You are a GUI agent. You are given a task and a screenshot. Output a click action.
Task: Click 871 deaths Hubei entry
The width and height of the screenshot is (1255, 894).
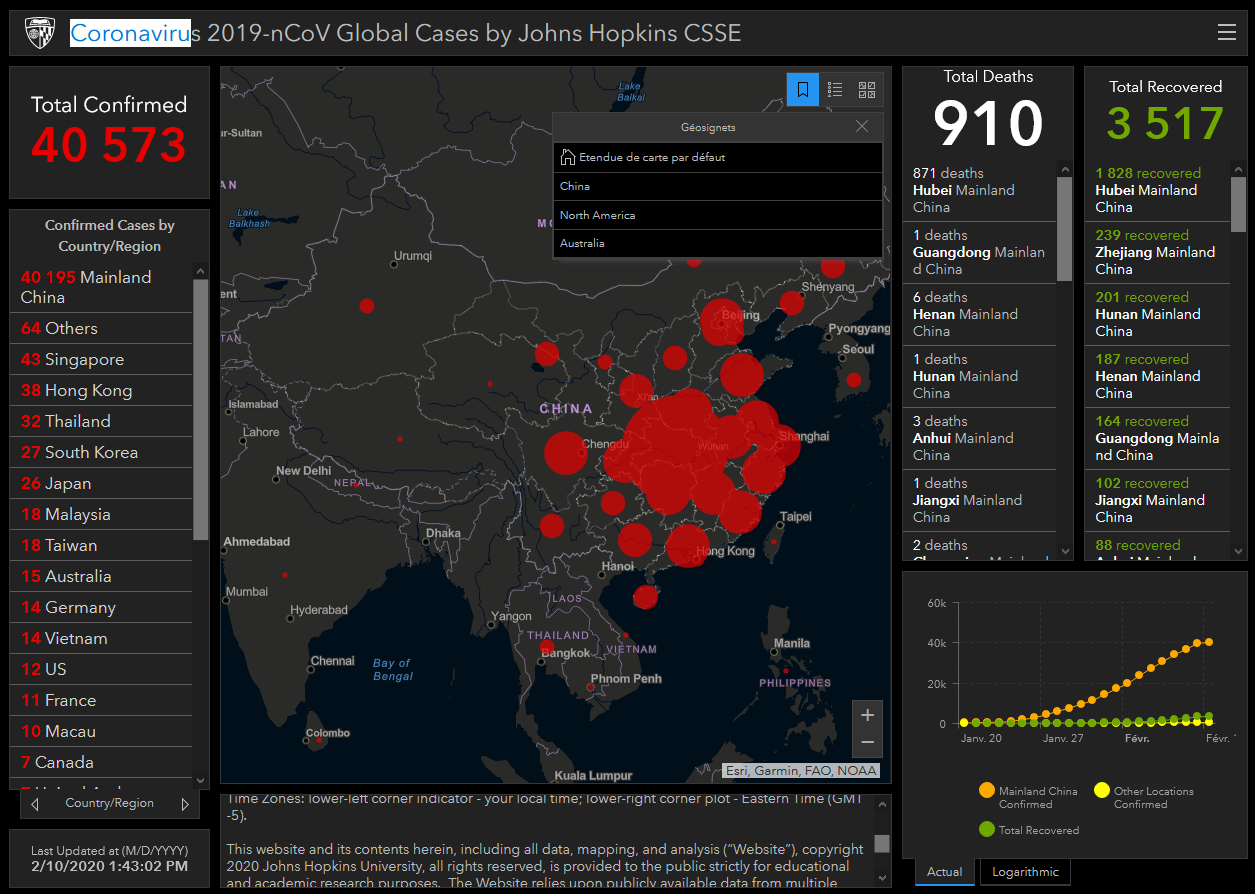coord(979,190)
